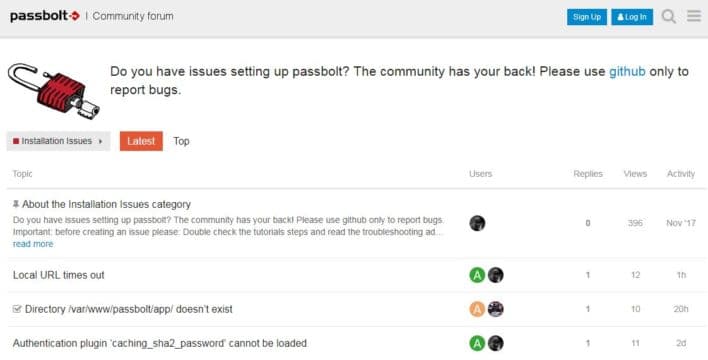Click green A avatar on Authentication plugin topic
The height and width of the screenshot is (360, 708).
477,343
